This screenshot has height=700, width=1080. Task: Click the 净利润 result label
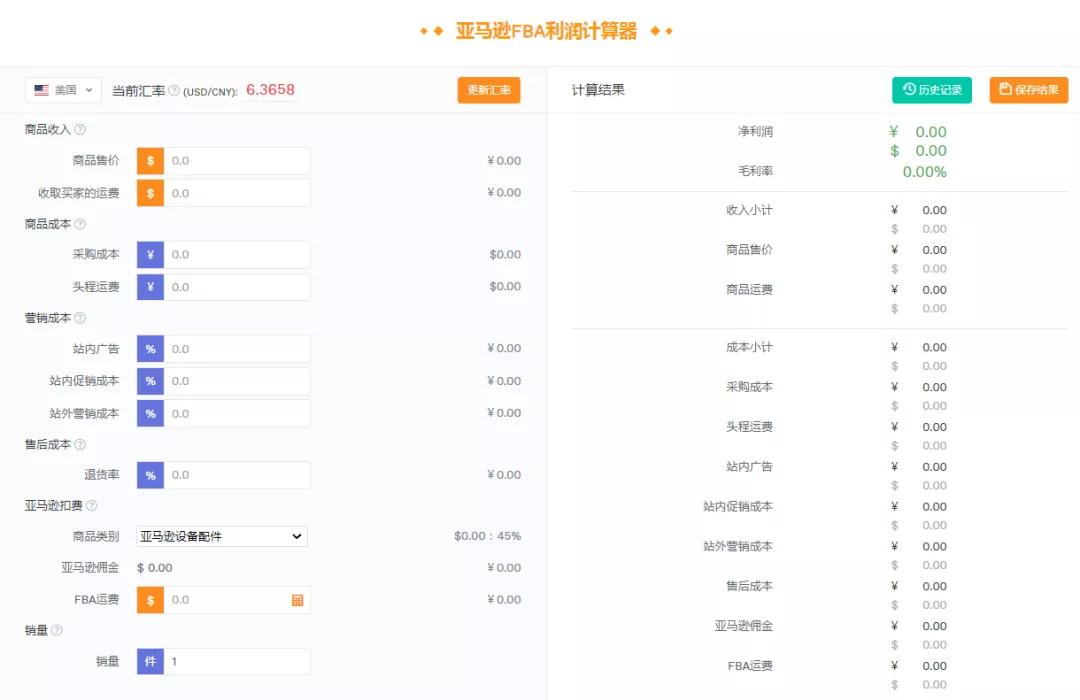point(755,131)
